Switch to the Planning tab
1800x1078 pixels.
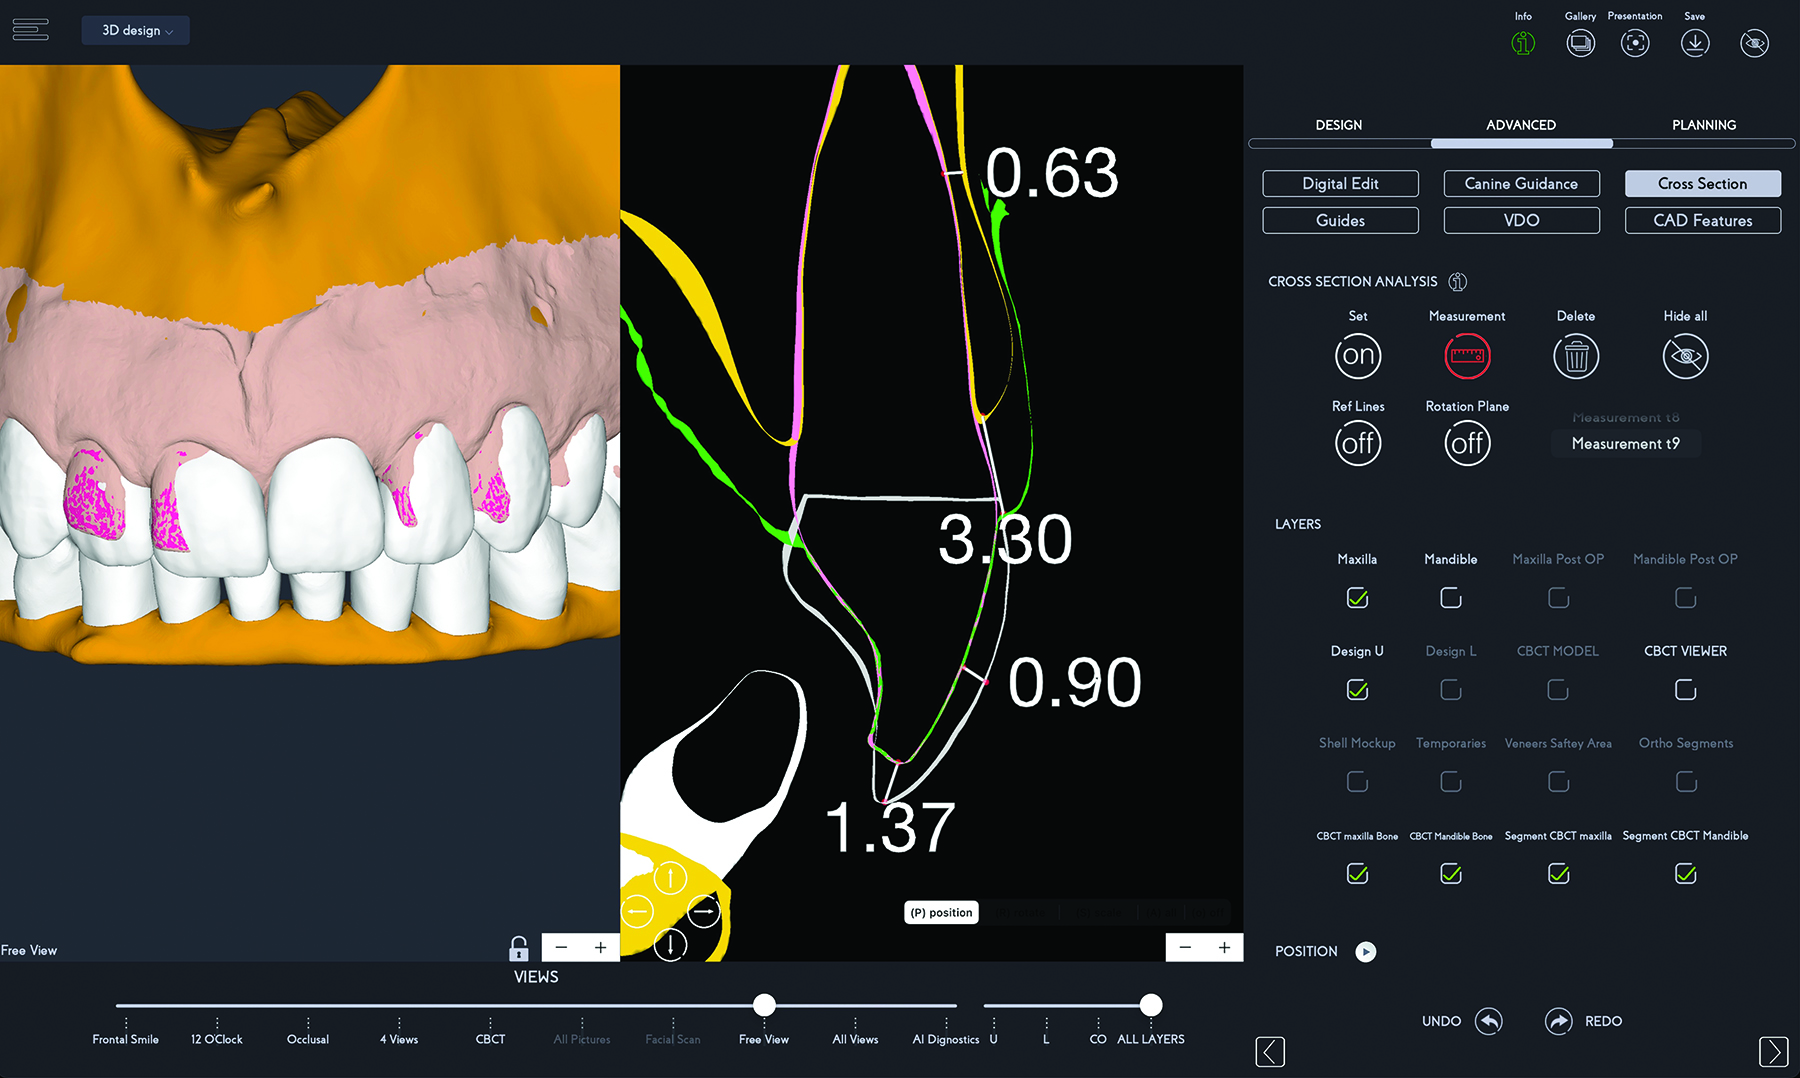click(x=1703, y=125)
